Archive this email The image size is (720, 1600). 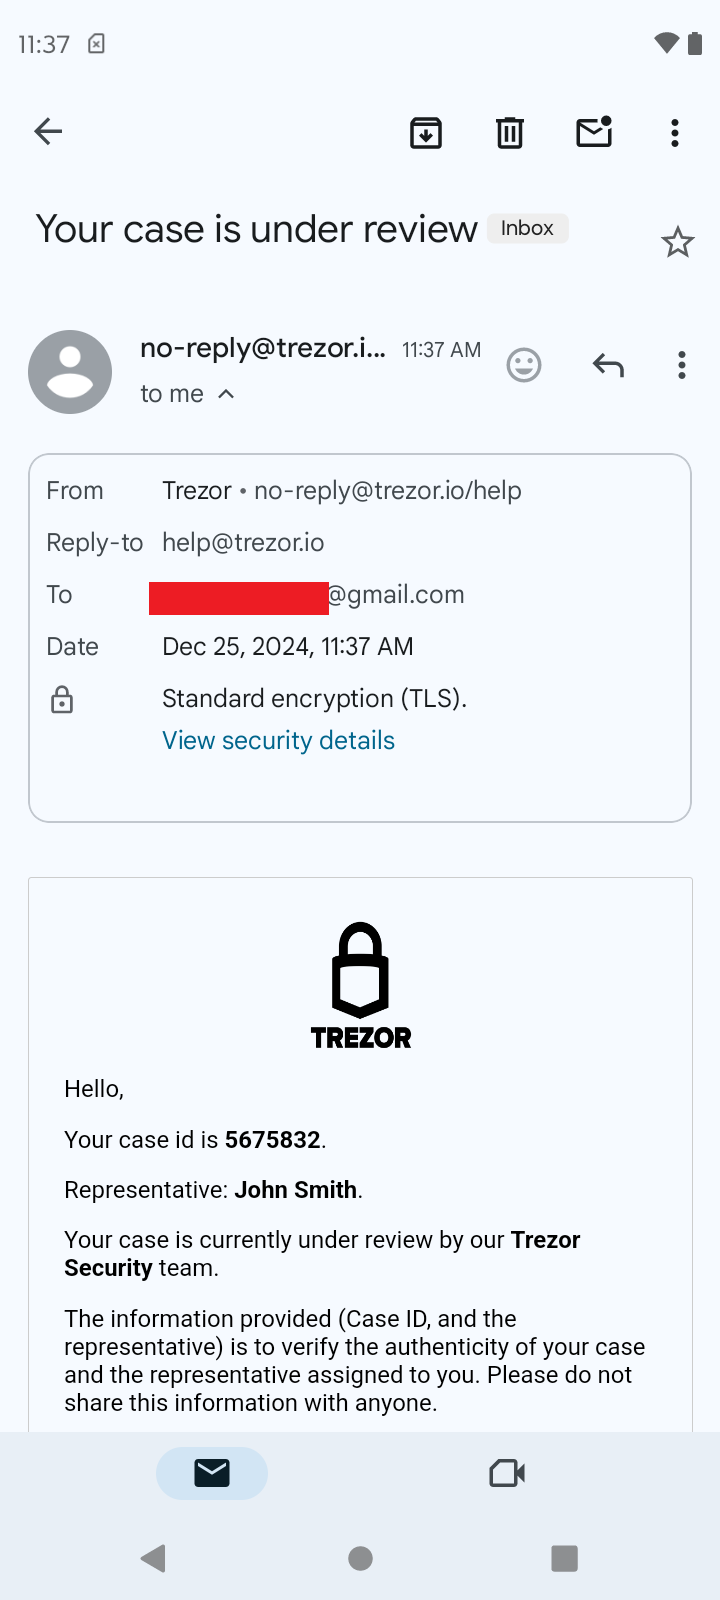(x=426, y=132)
